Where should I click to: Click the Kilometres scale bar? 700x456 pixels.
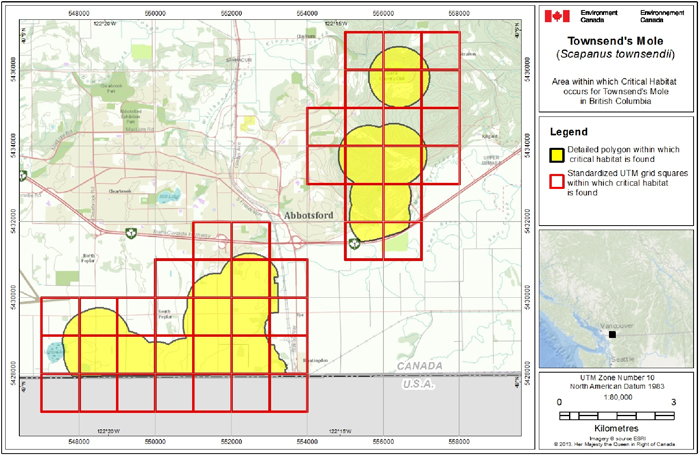[616, 414]
